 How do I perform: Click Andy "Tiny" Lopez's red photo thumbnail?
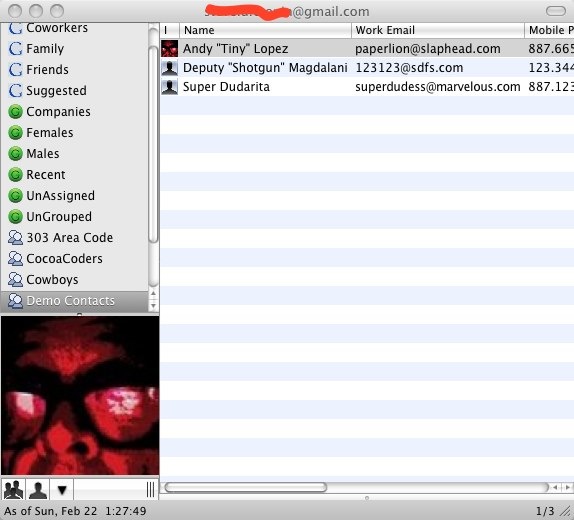pos(169,49)
